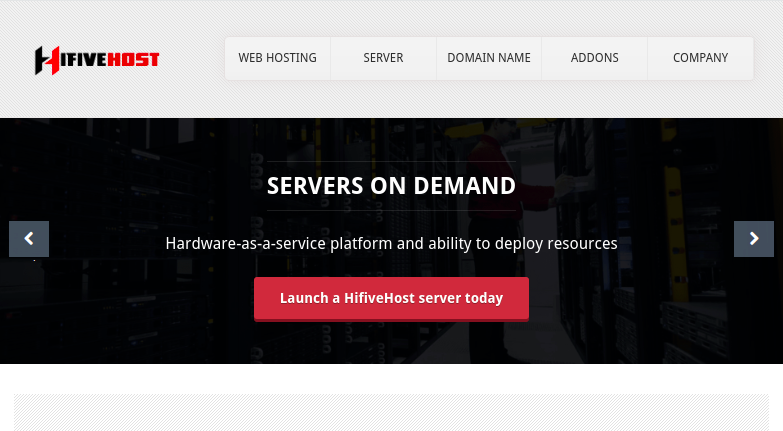Click the HifiveHost logo
Screen dimensions: 783x431
pos(97,60)
